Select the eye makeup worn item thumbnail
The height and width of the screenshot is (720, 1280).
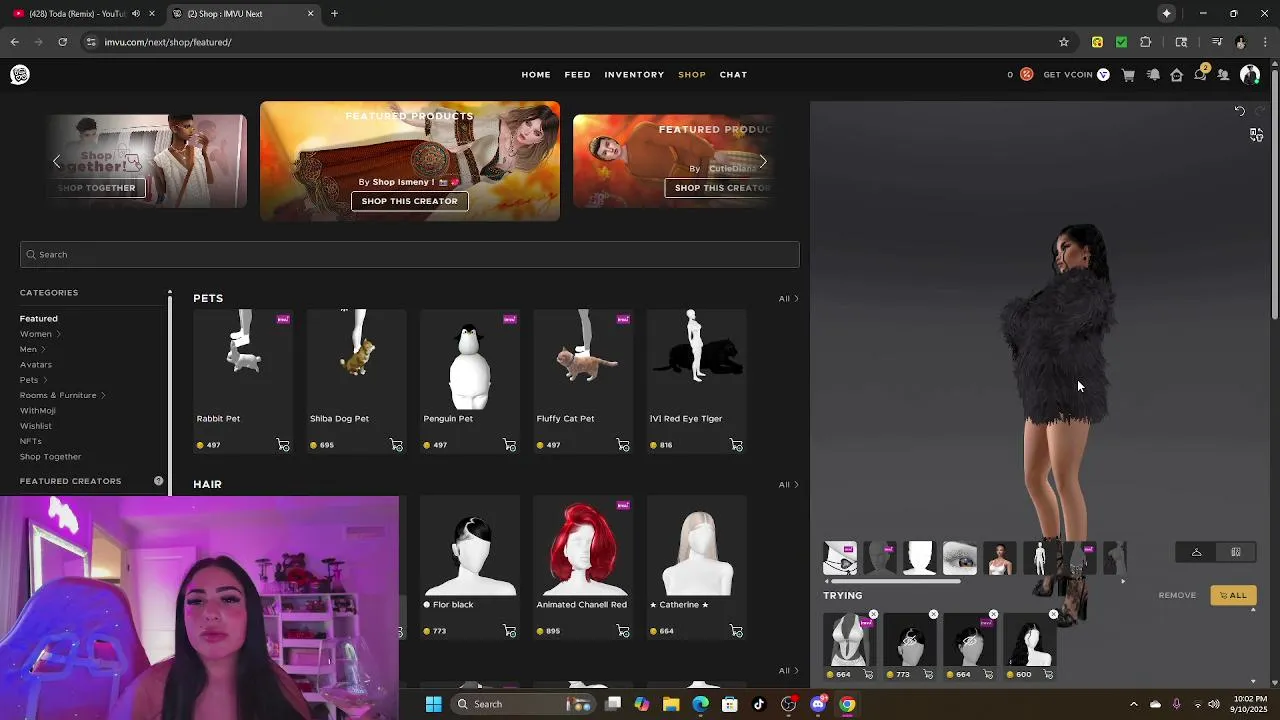click(959, 558)
